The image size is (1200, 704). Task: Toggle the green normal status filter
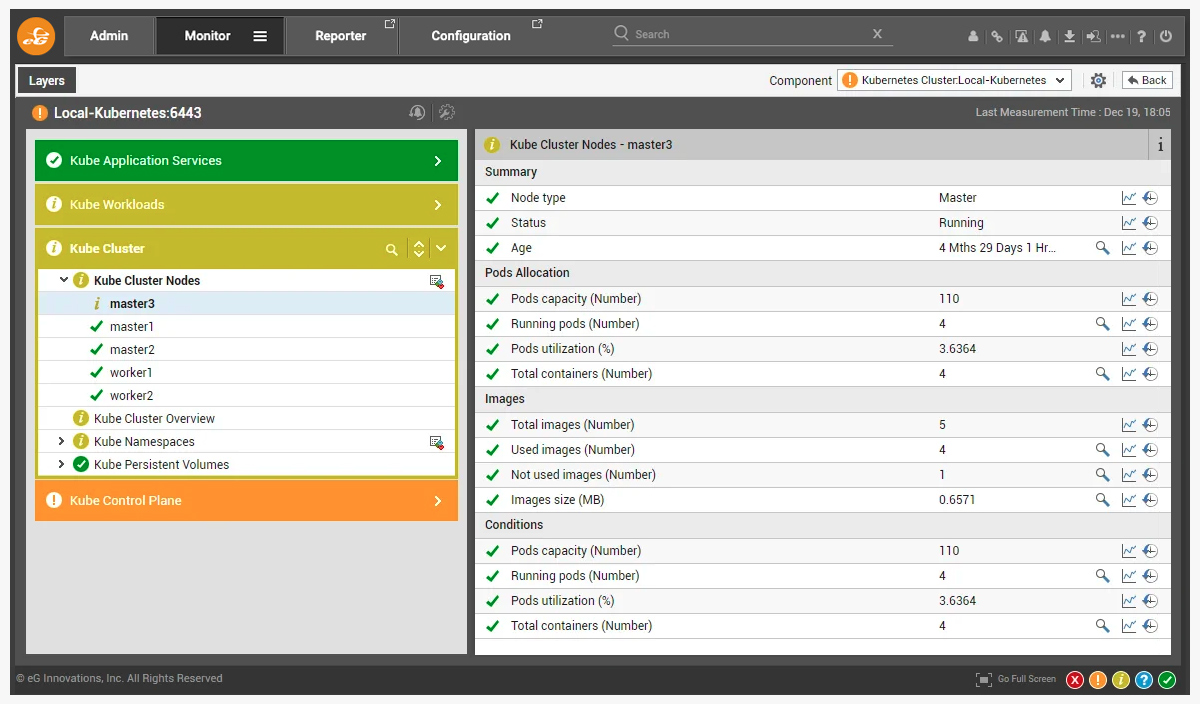pos(1167,680)
